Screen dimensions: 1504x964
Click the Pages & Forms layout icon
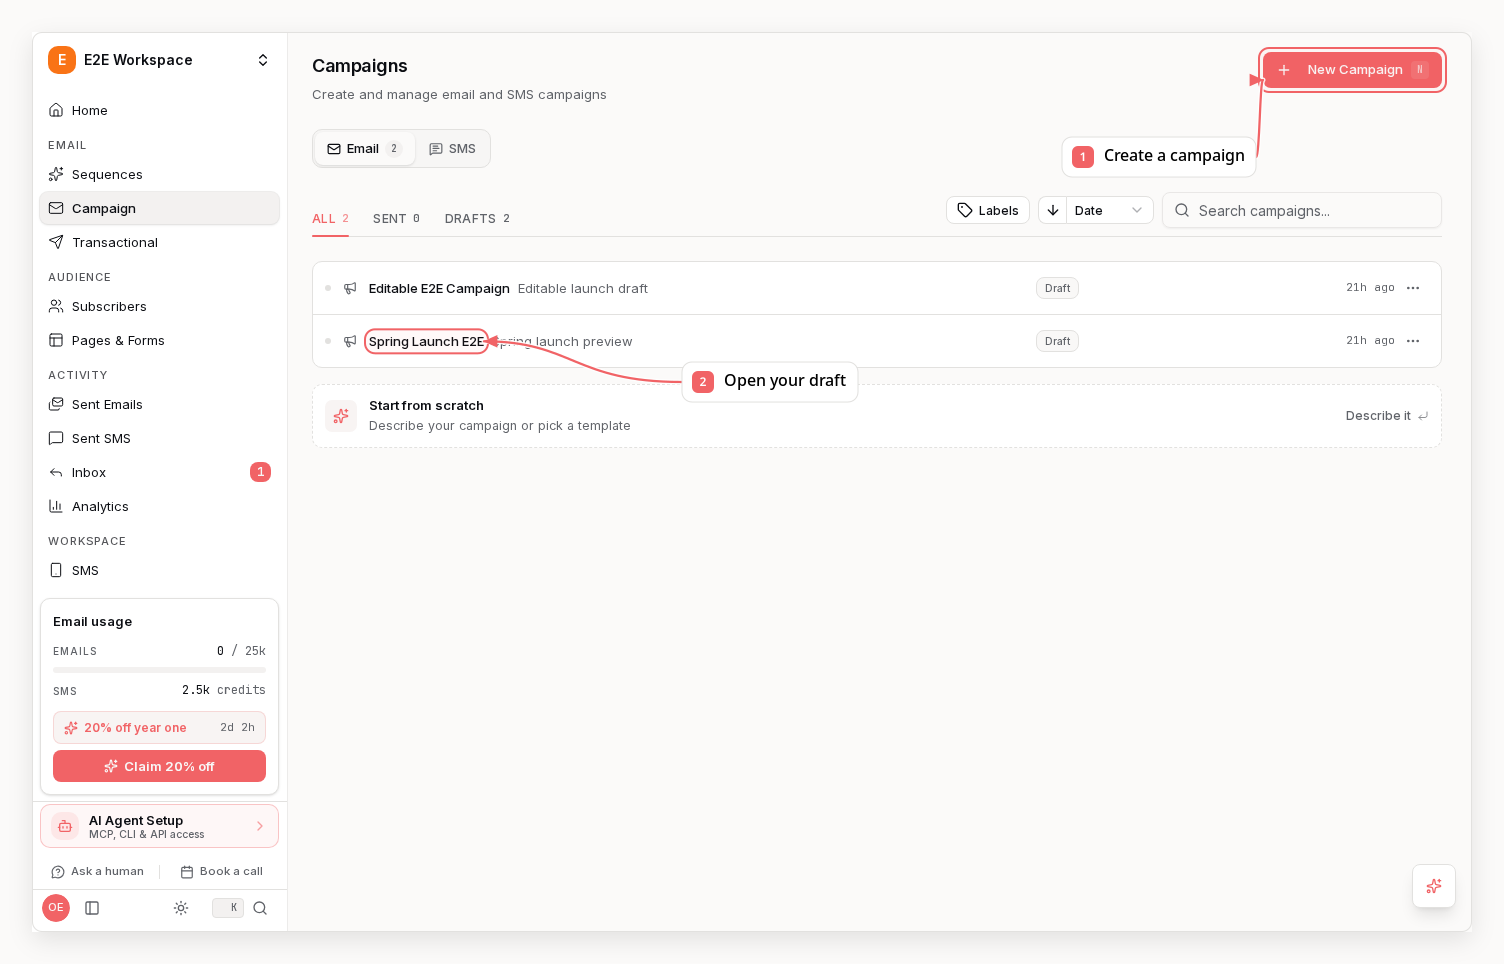[x=56, y=340]
